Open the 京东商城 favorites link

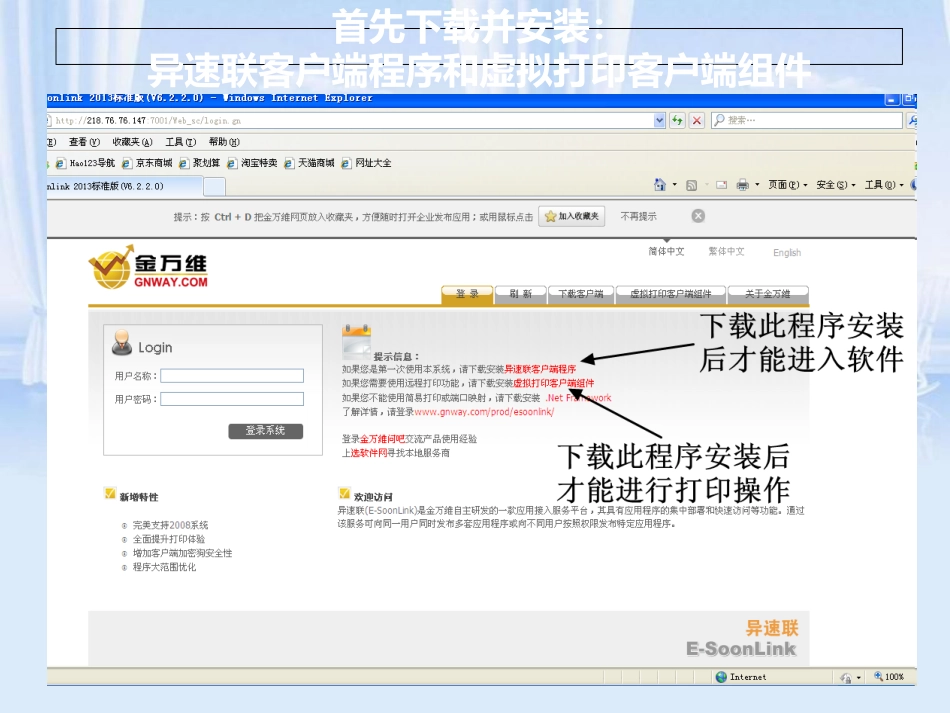click(x=147, y=163)
